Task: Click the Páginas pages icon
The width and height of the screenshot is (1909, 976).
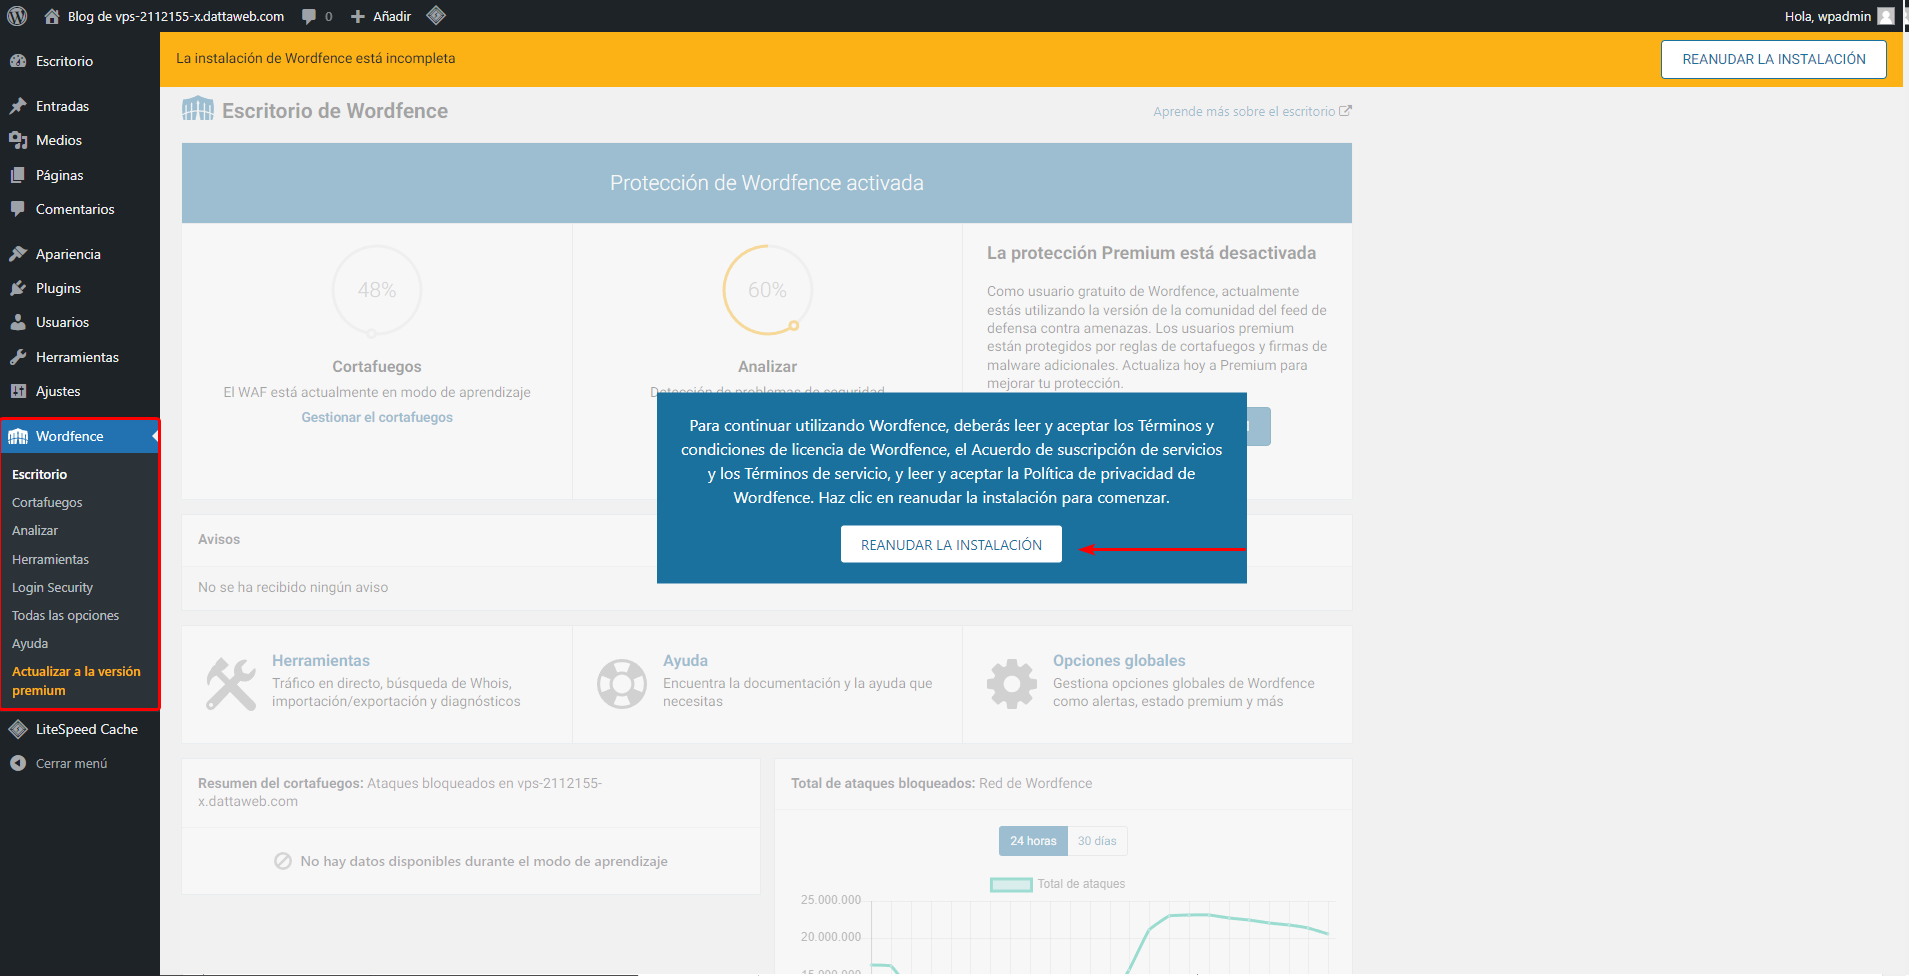Action: click(18, 175)
